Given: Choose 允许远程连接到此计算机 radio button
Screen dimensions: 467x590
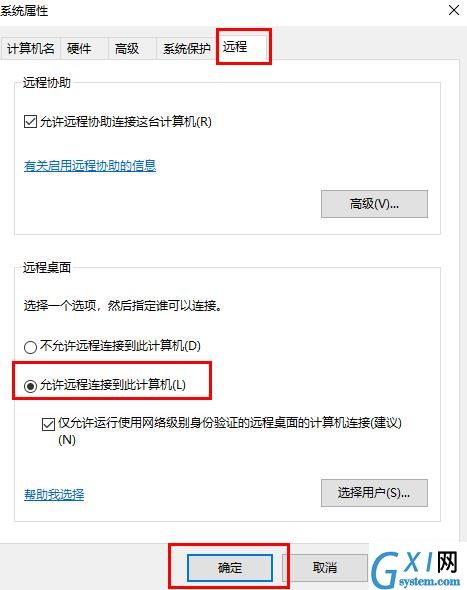Looking at the screenshot, I should pyautogui.click(x=30, y=386).
